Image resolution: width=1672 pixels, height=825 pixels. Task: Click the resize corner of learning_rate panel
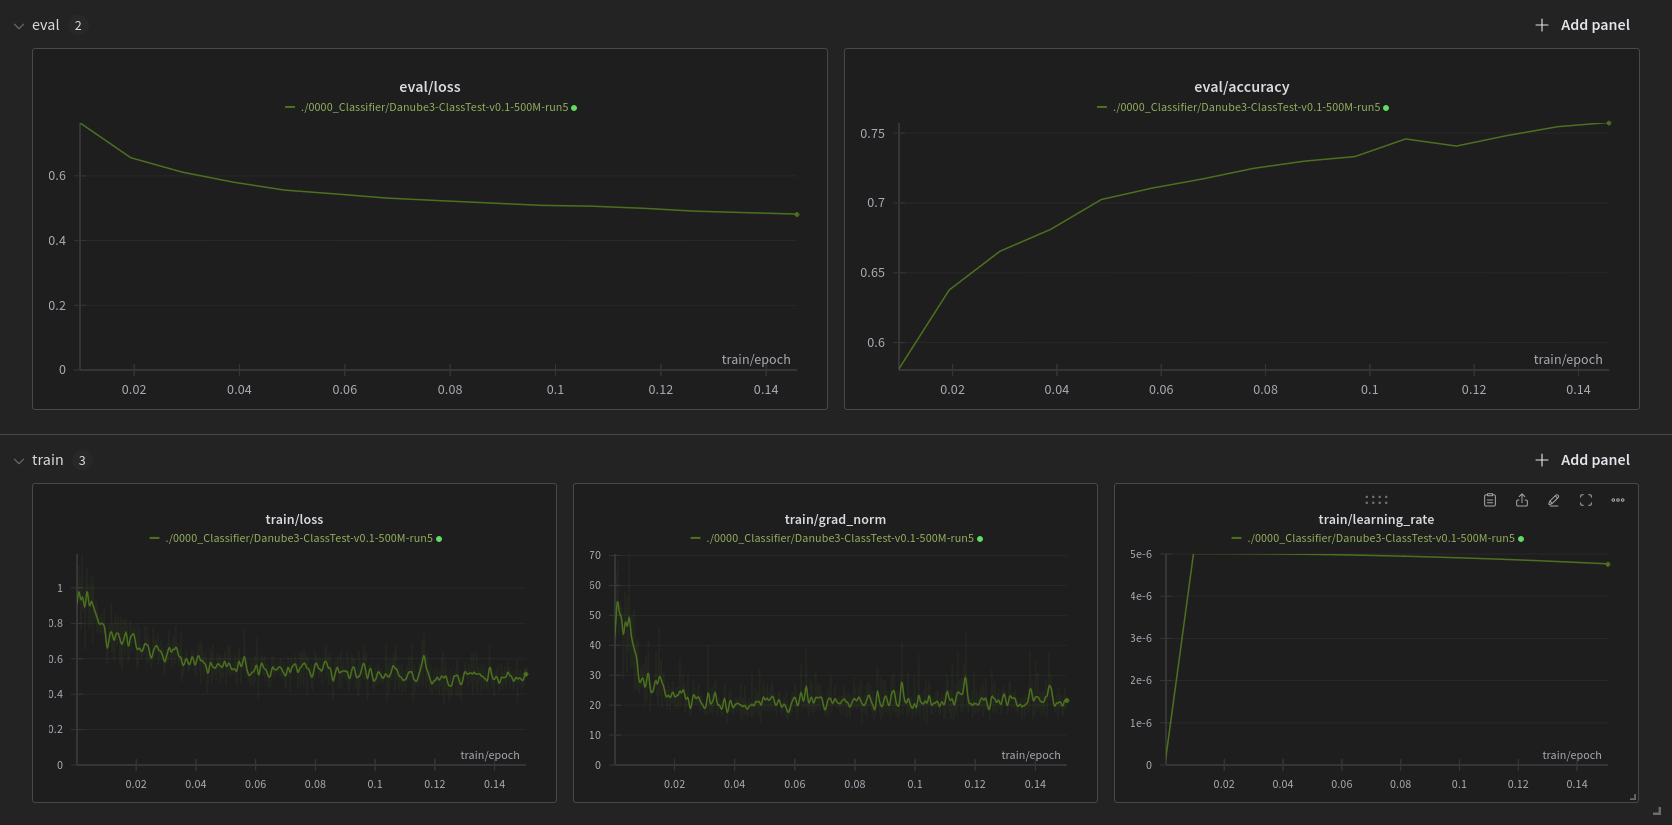tap(1633, 797)
